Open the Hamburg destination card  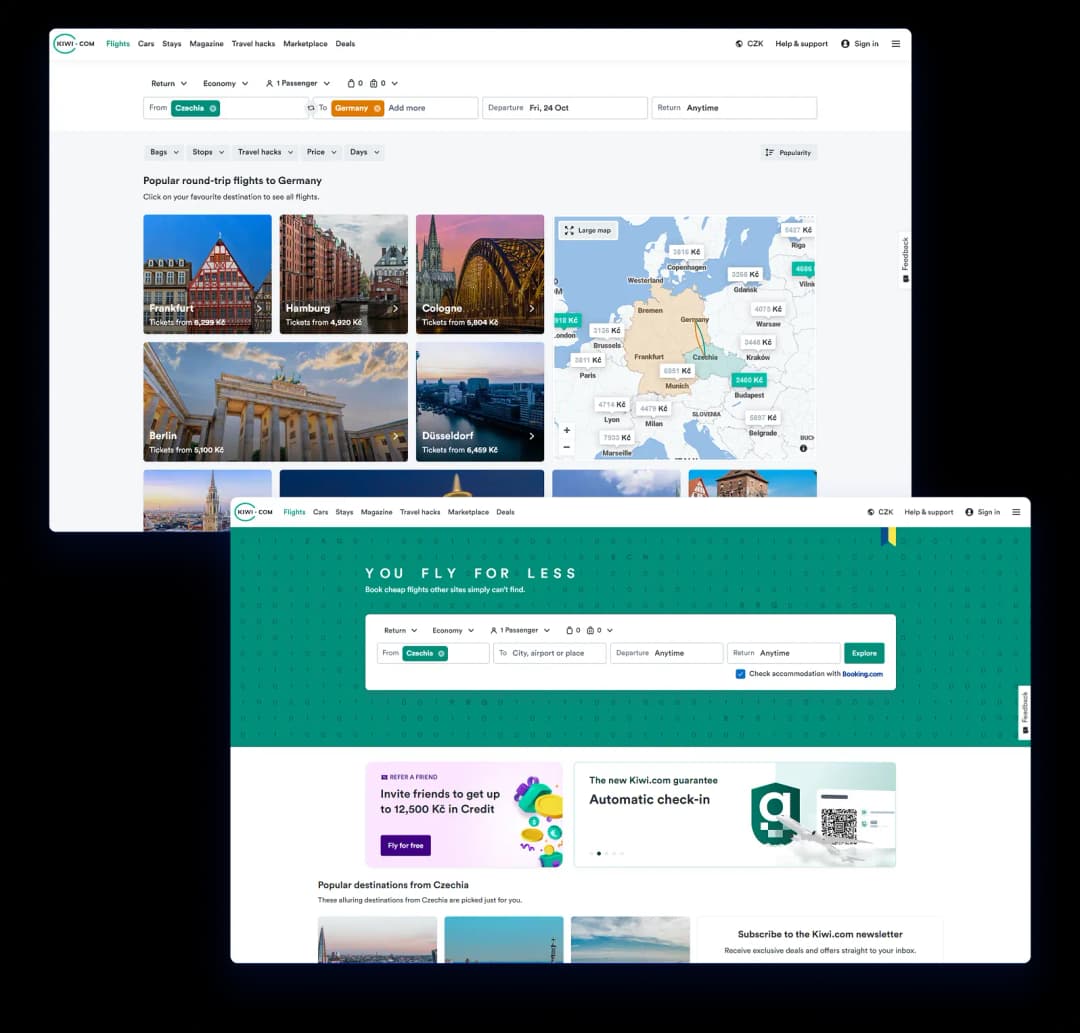(x=343, y=274)
